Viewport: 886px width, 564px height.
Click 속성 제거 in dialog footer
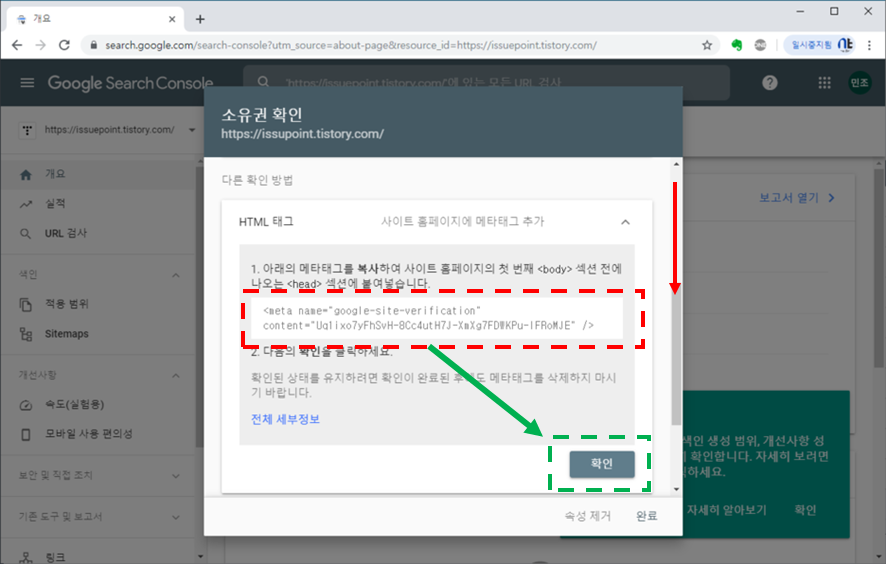click(x=588, y=516)
